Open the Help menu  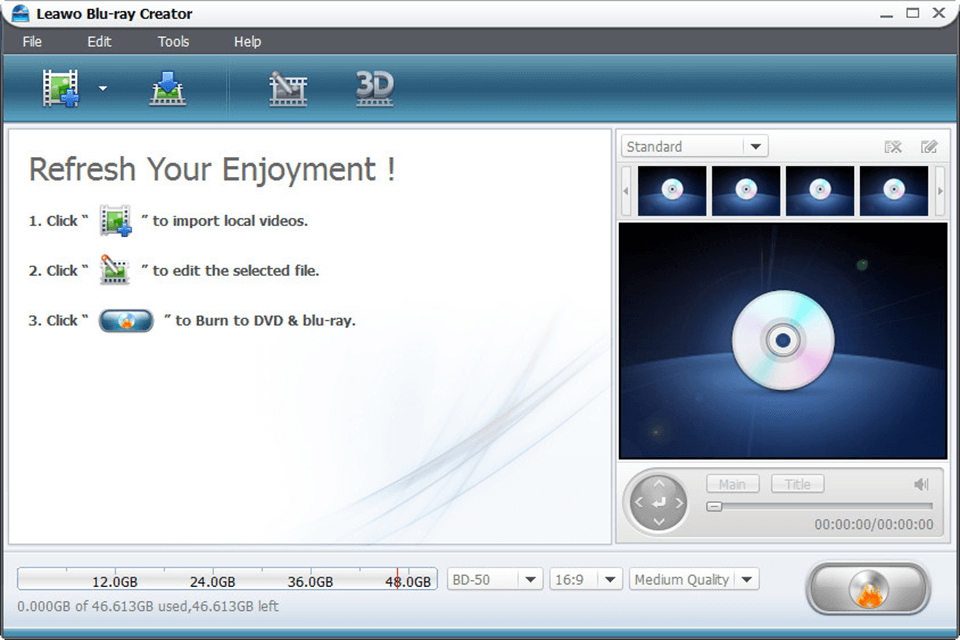tap(246, 41)
